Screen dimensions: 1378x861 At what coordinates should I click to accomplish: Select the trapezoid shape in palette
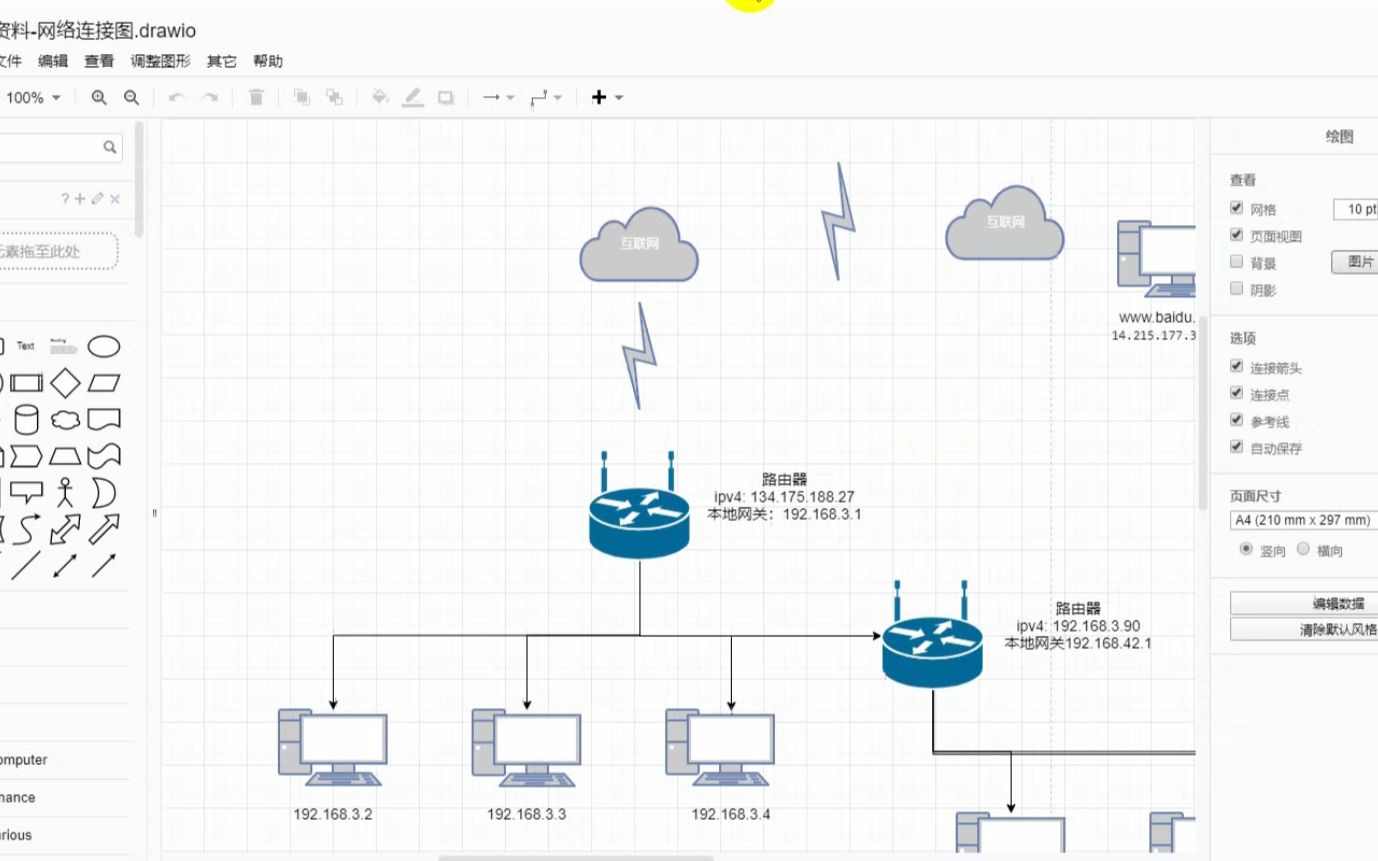coord(65,456)
